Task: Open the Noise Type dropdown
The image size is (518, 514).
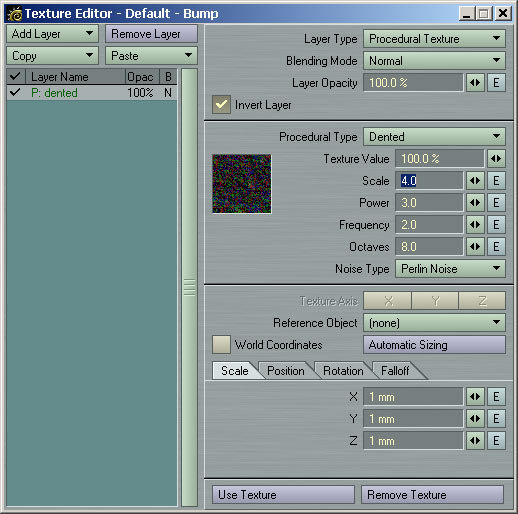Action: click(450, 269)
